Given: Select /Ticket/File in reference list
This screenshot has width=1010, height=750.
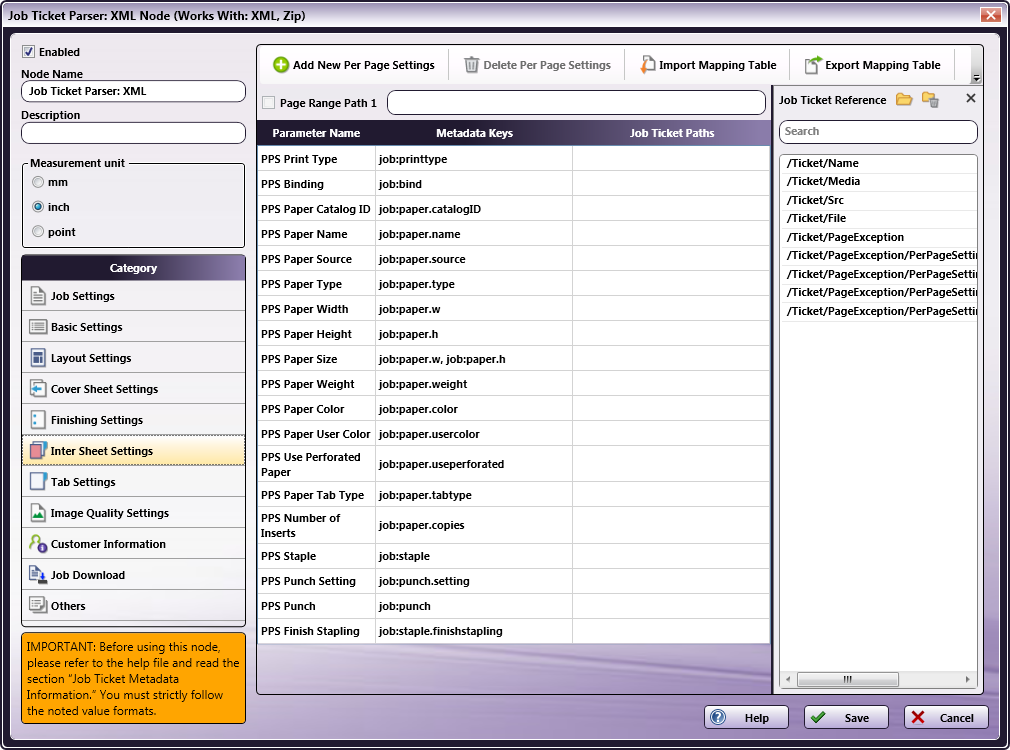Looking at the screenshot, I should click(x=878, y=218).
